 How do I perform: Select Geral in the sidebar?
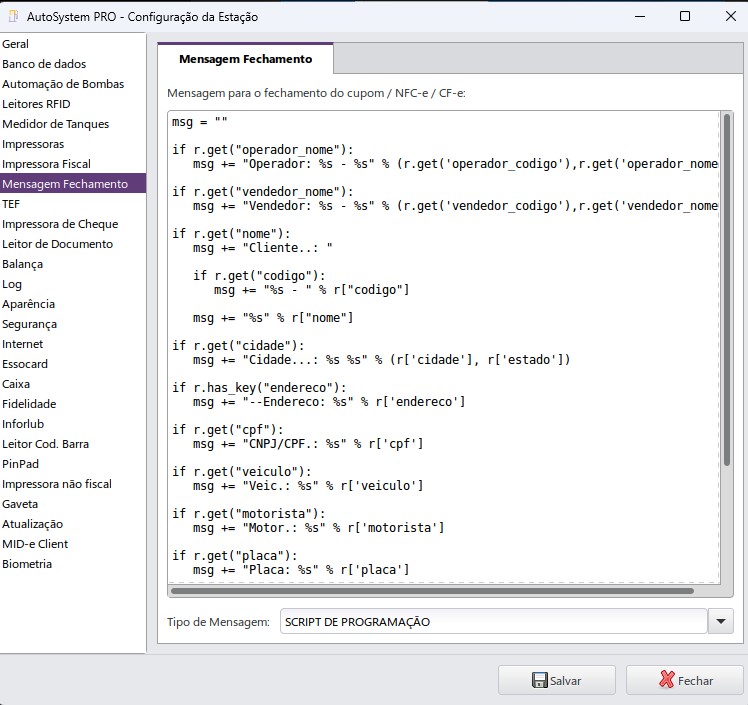(16, 44)
